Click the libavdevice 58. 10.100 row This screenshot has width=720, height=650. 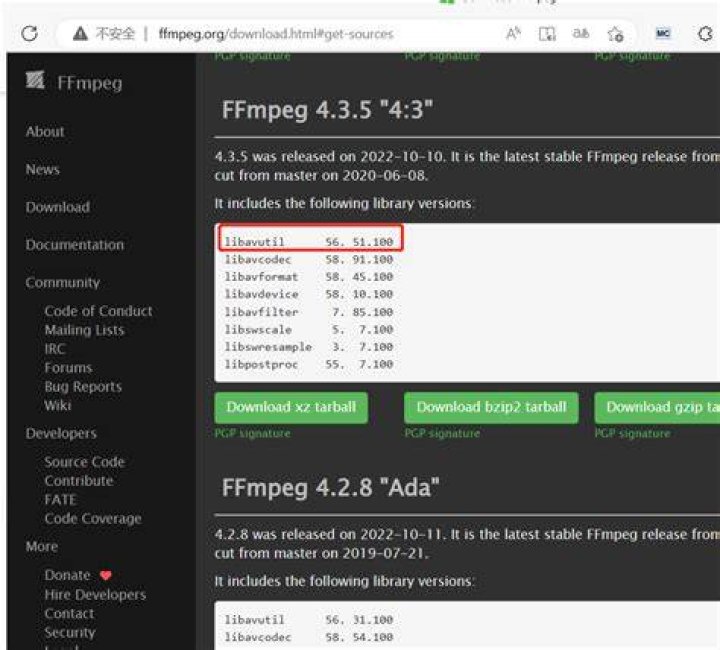click(x=309, y=294)
